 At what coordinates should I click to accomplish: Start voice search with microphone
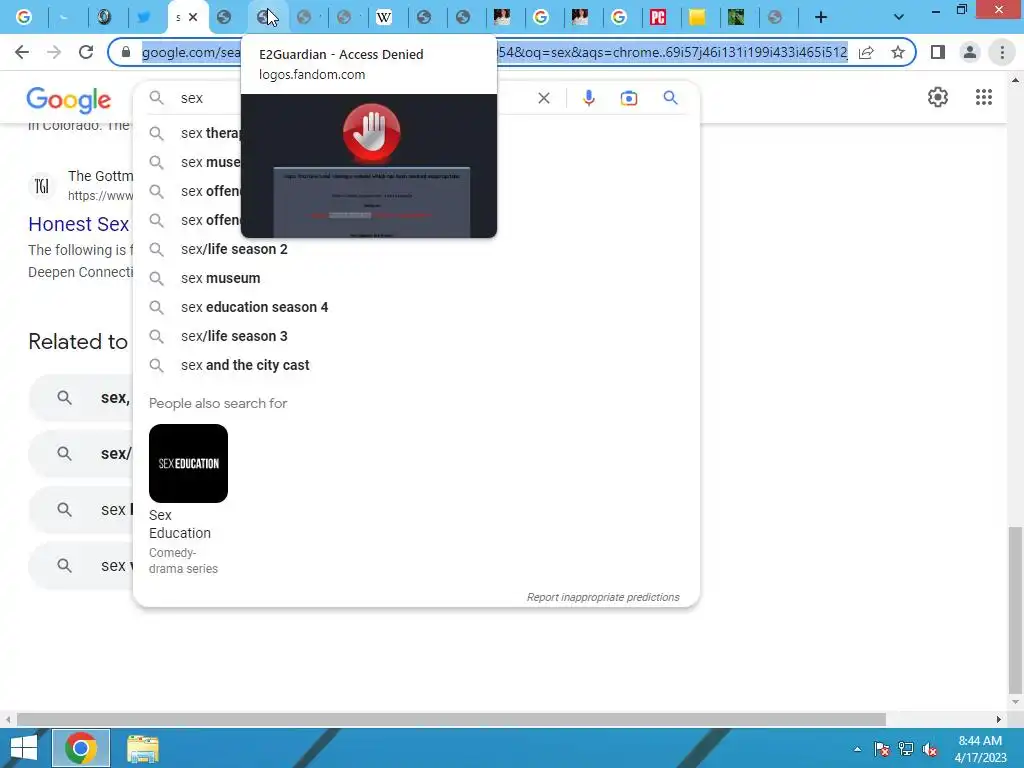(588, 98)
